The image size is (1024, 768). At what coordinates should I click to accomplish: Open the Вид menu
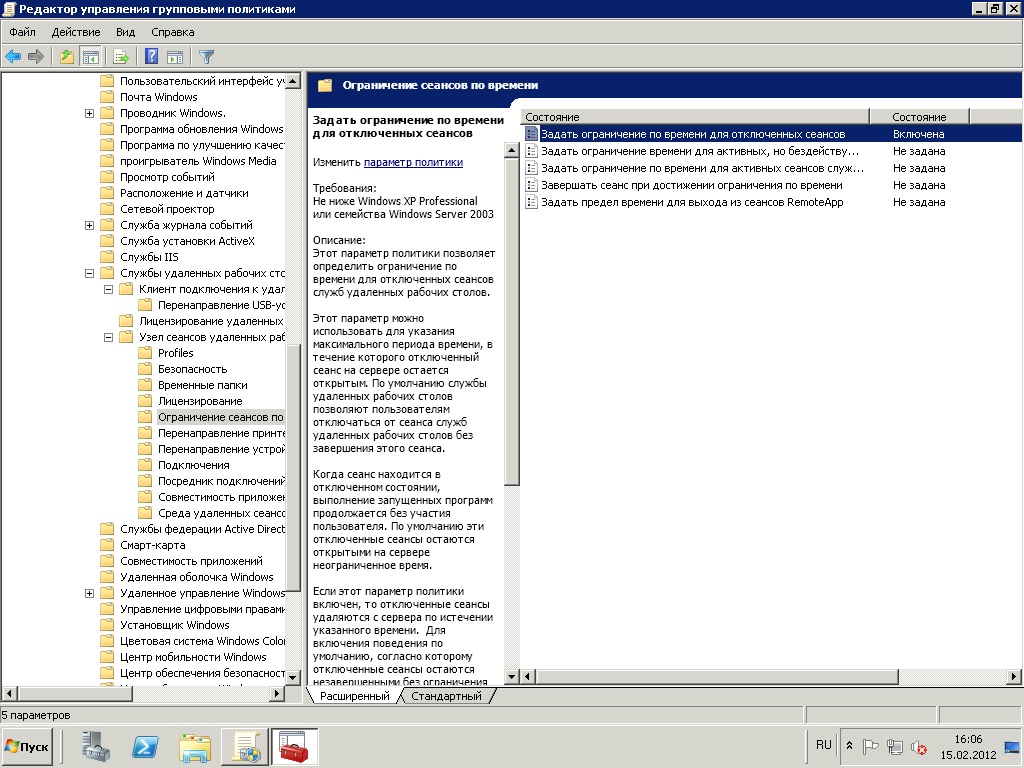pos(125,32)
